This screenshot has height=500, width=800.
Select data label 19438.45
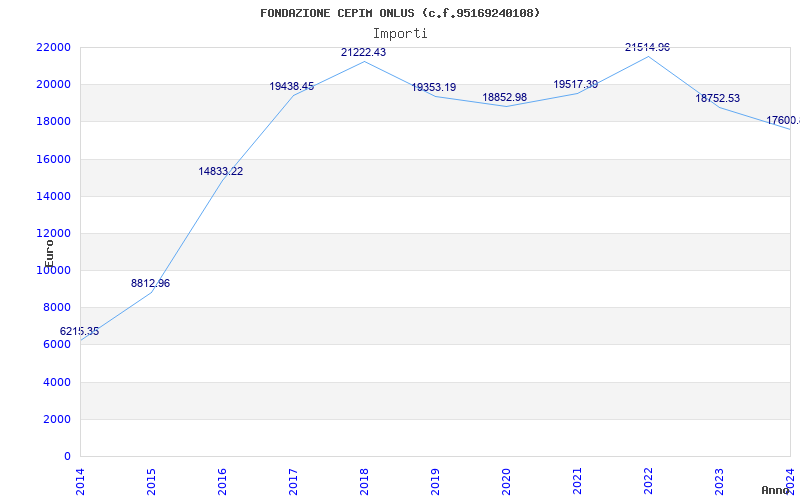(x=292, y=87)
